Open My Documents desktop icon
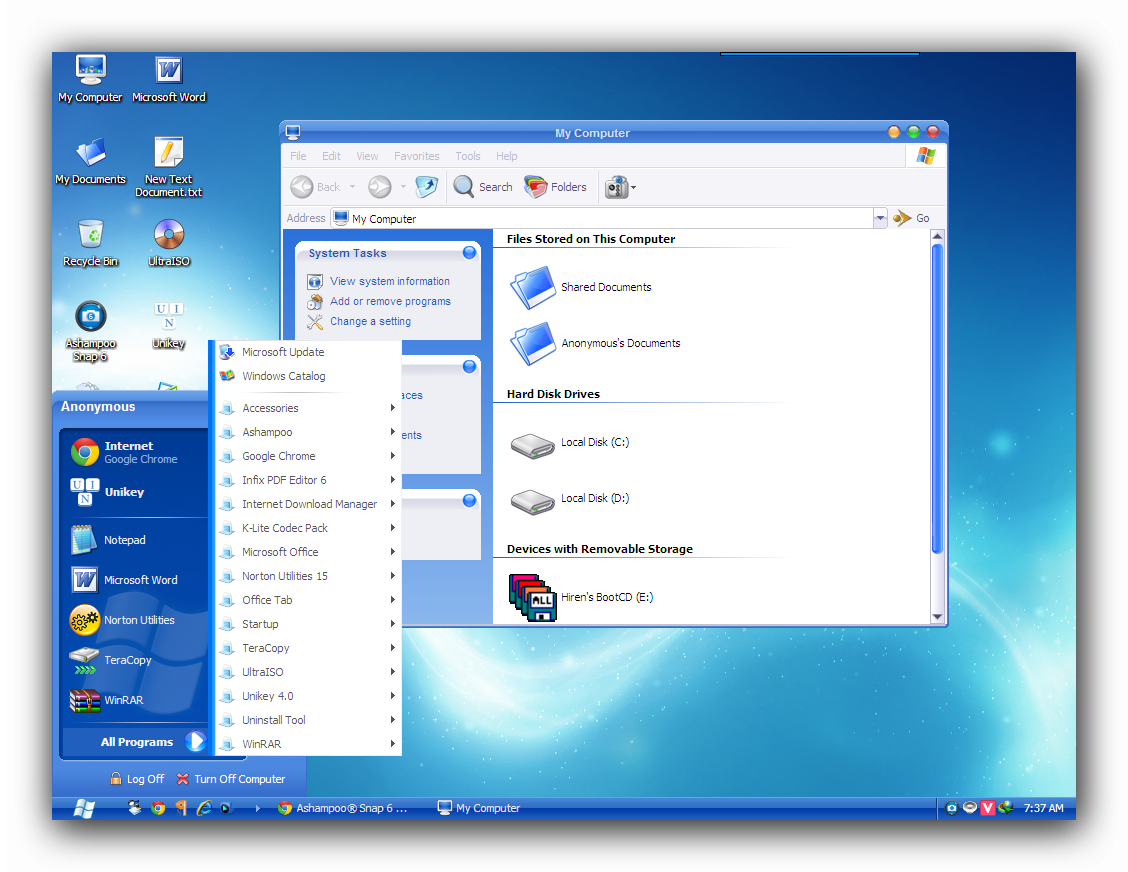This screenshot has height=872, width=1128. pyautogui.click(x=91, y=161)
